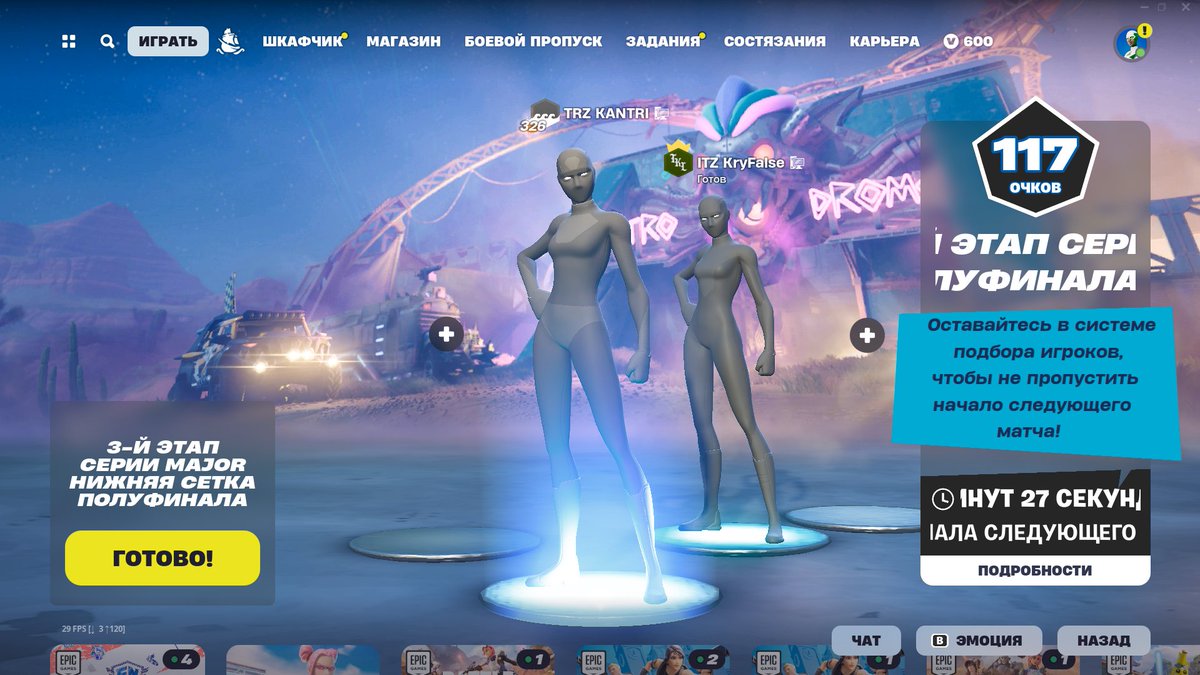1200x675 pixels.
Task: Open the СОСТЯЗАНИЯ tab
Action: [x=775, y=41]
